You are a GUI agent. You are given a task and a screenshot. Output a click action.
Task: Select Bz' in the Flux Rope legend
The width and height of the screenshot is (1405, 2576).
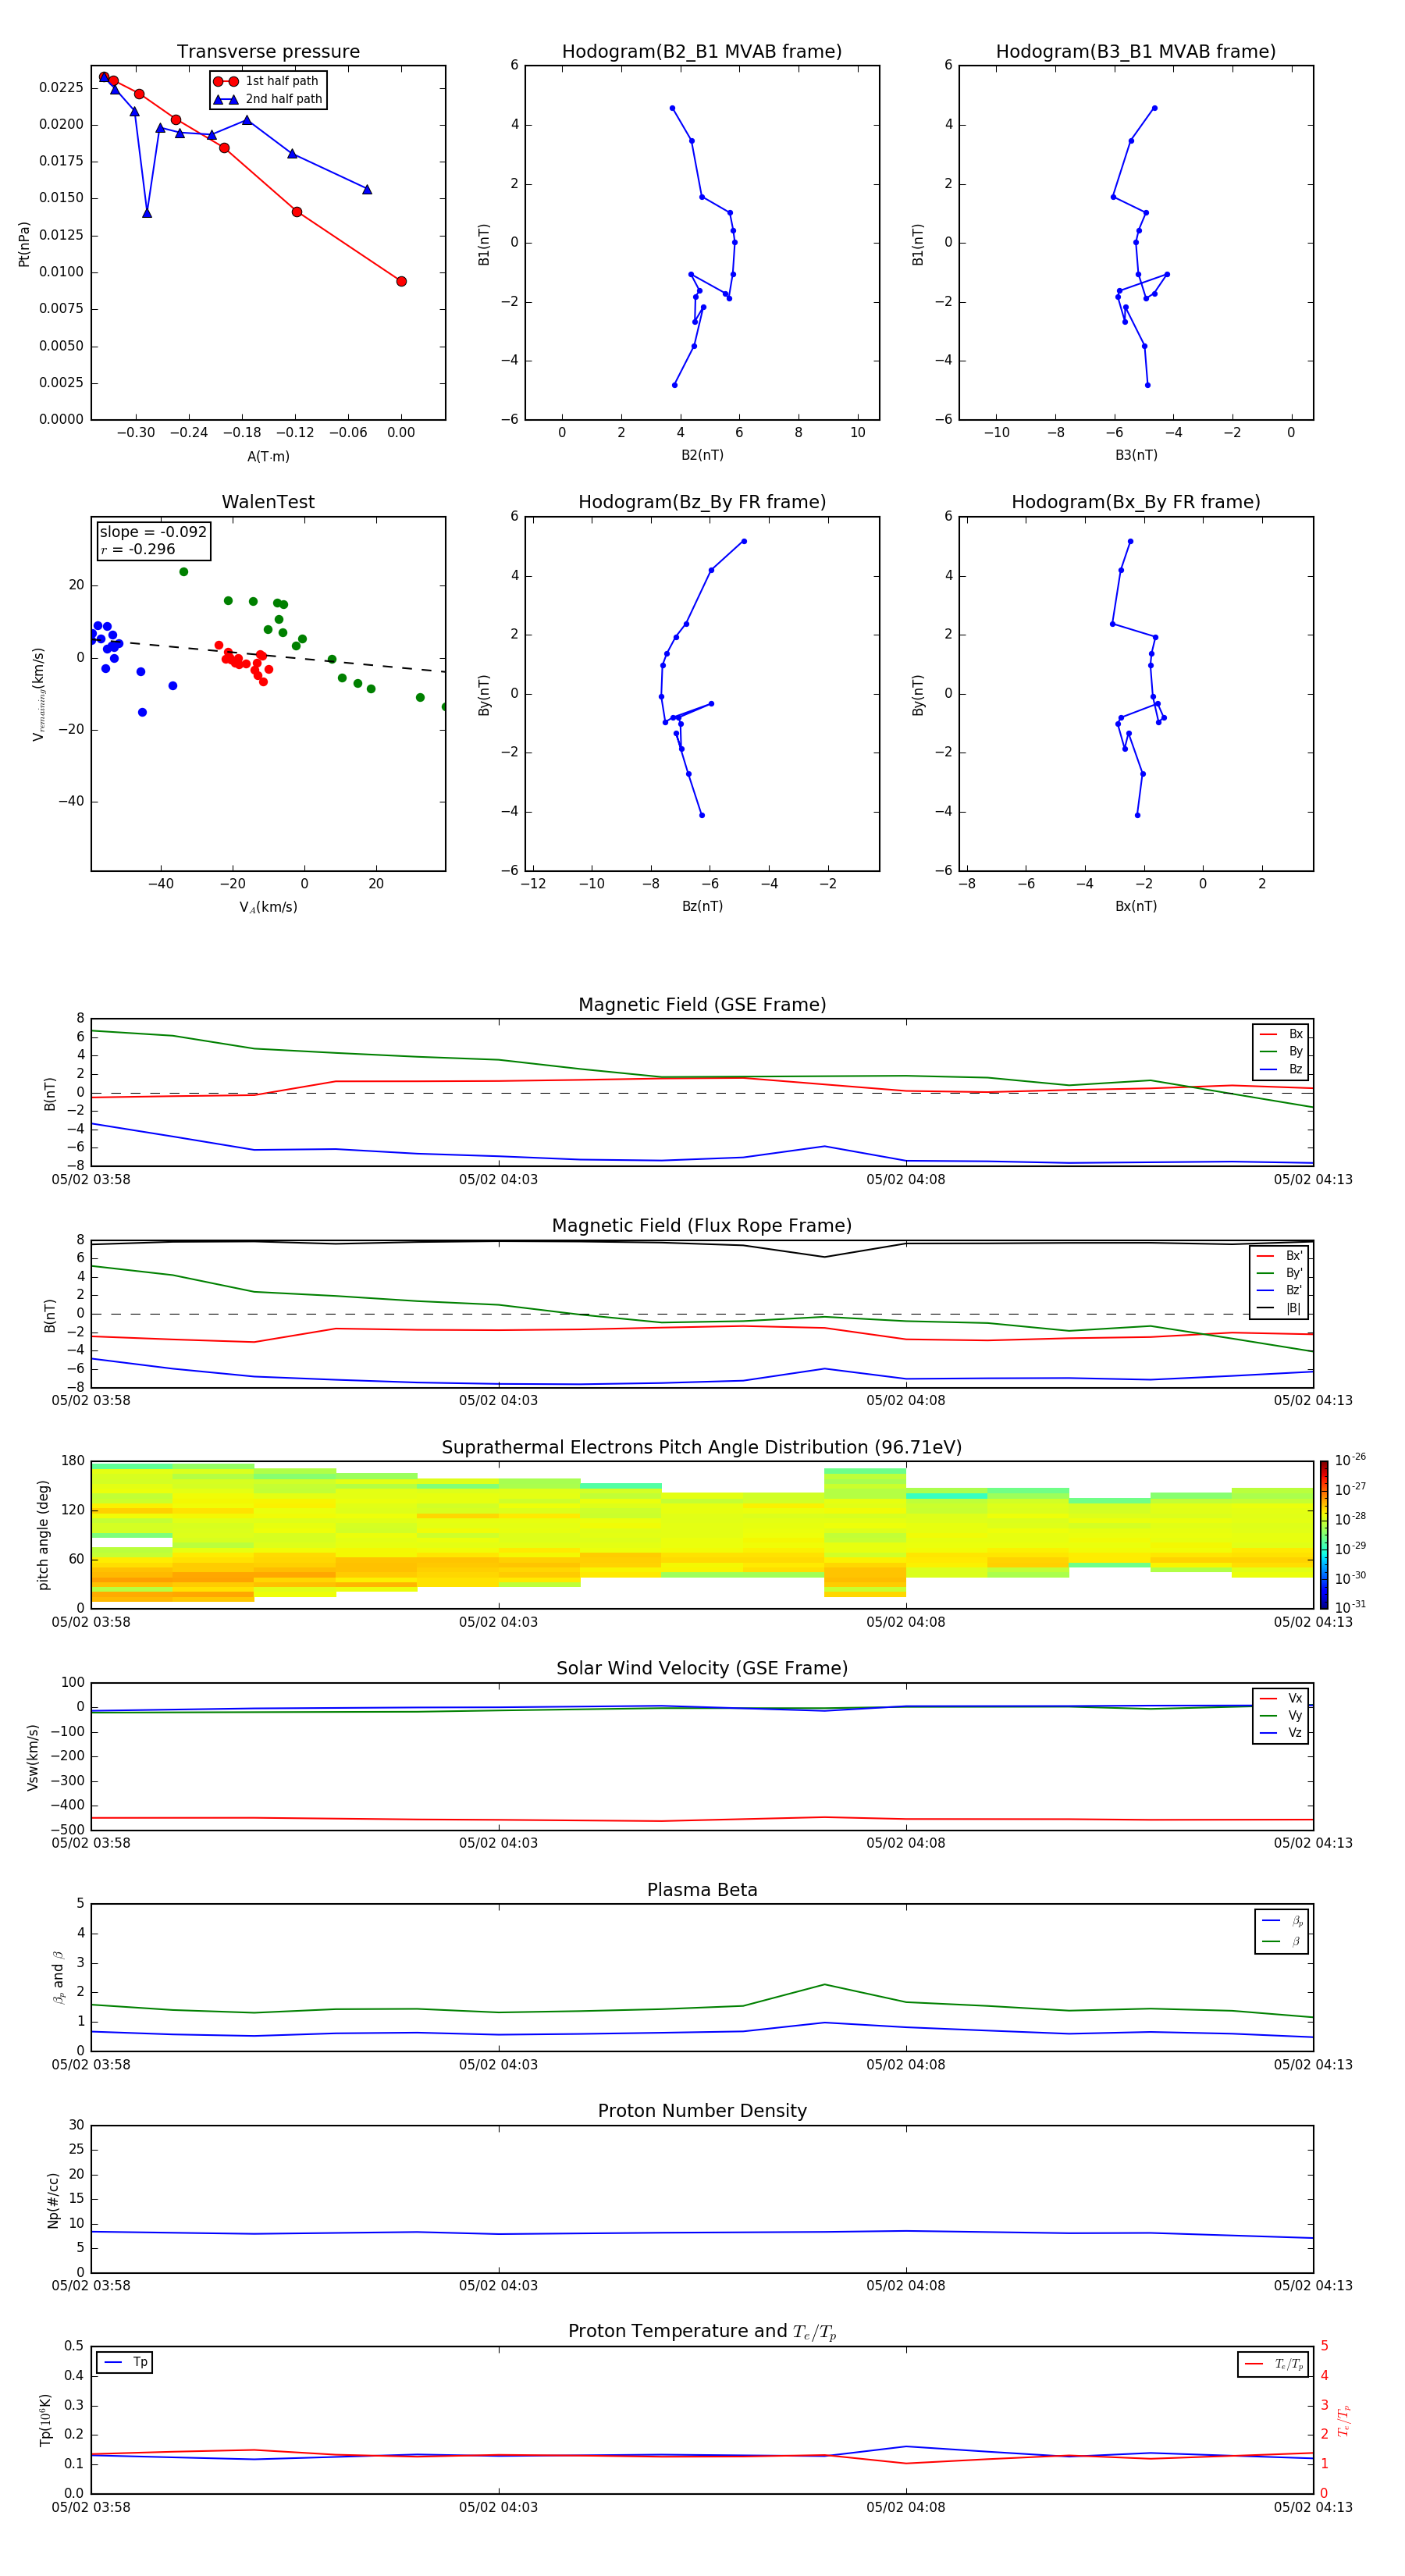(1280, 1290)
